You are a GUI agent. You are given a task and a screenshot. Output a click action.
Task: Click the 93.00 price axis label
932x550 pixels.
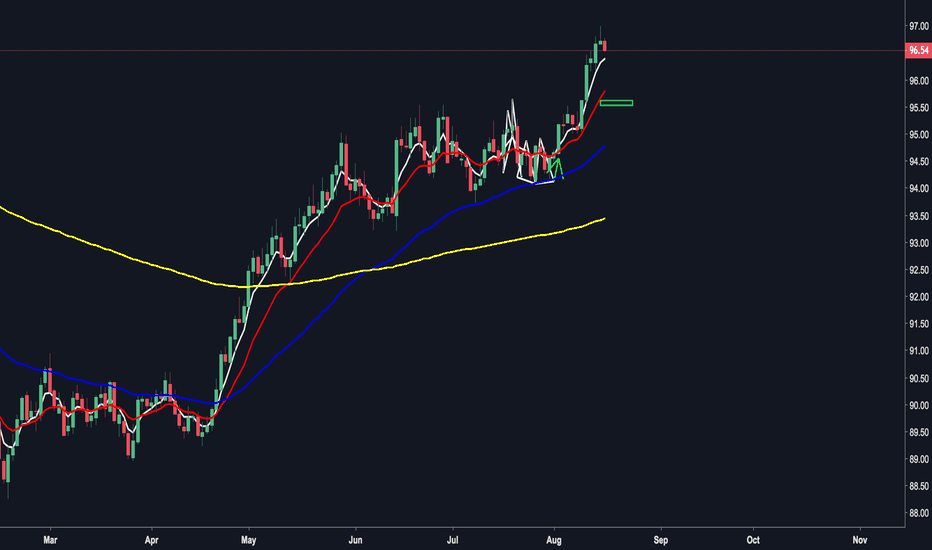(919, 243)
